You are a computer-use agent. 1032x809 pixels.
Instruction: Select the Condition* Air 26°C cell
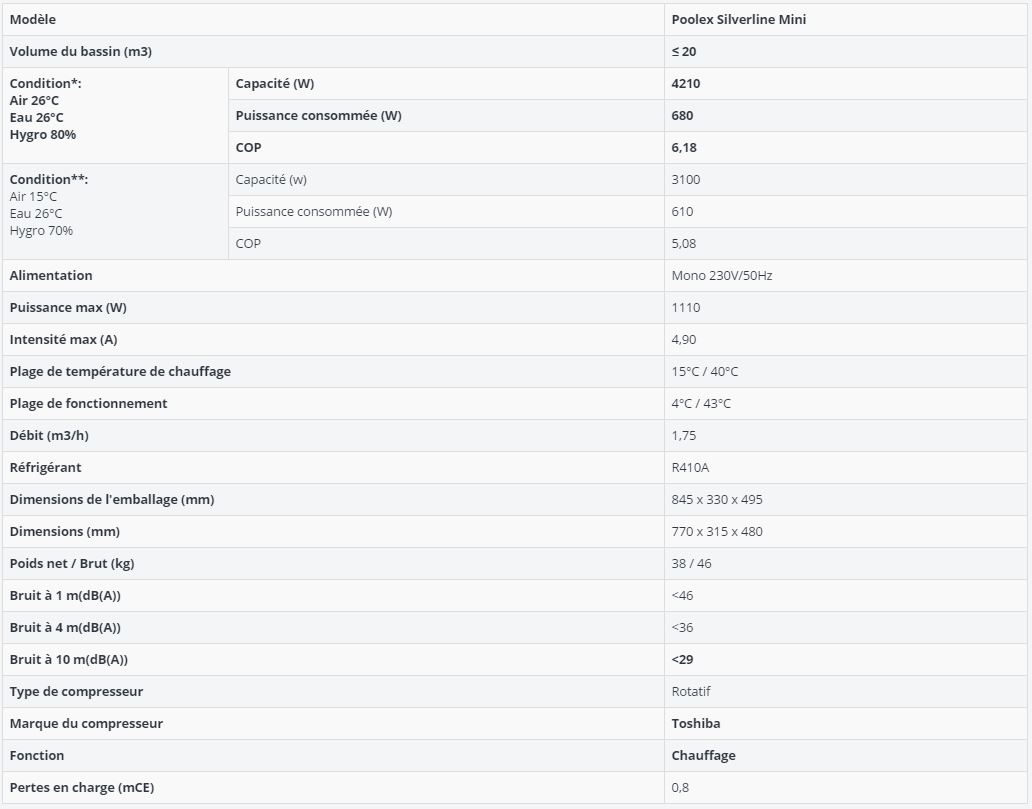(x=115, y=116)
